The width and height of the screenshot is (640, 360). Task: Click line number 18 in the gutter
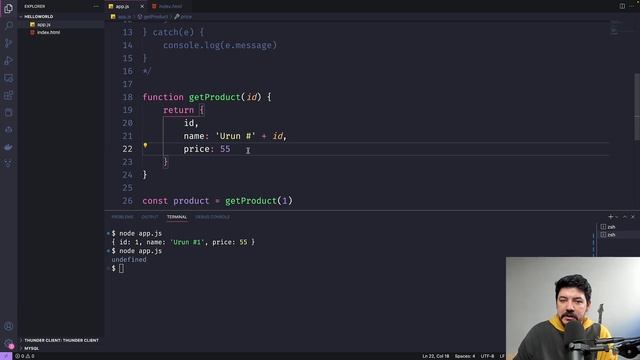[x=128, y=97]
